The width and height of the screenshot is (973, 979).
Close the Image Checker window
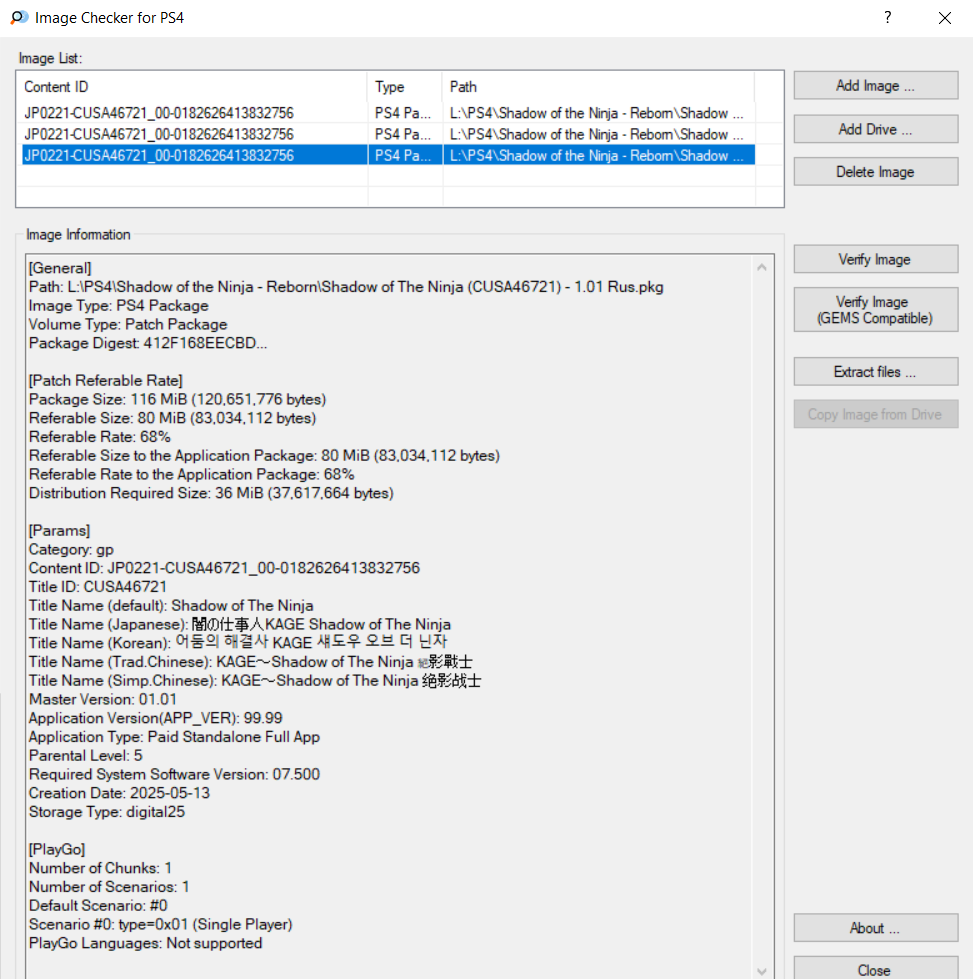tap(944, 17)
